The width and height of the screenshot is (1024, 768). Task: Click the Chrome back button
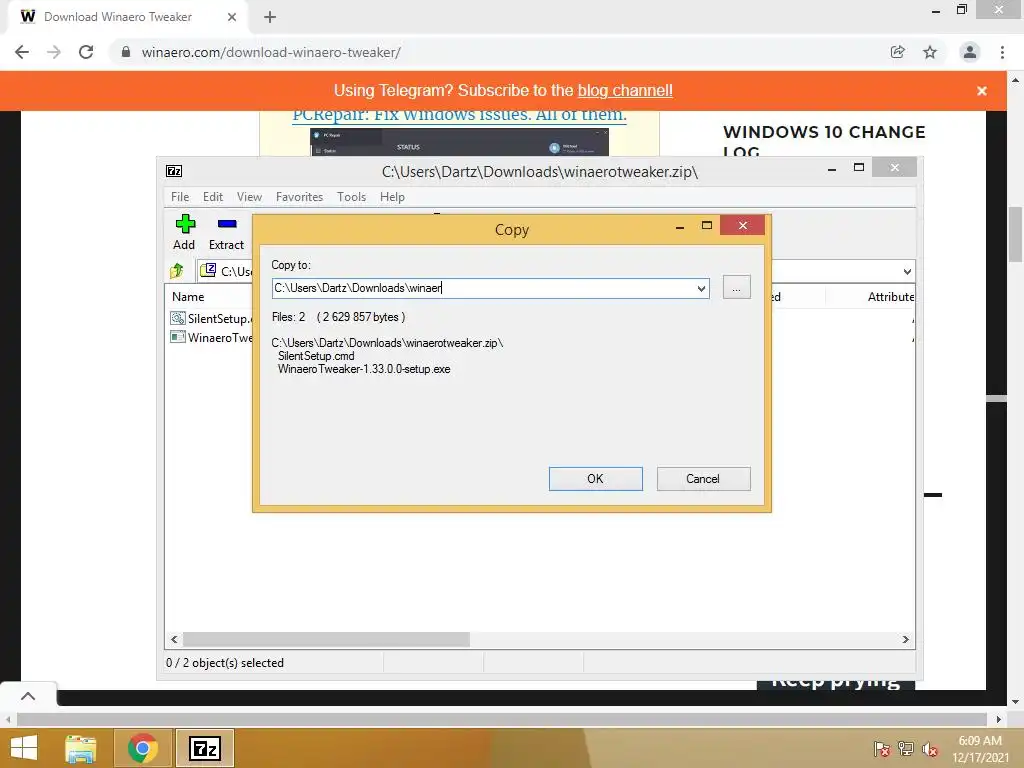point(22,52)
